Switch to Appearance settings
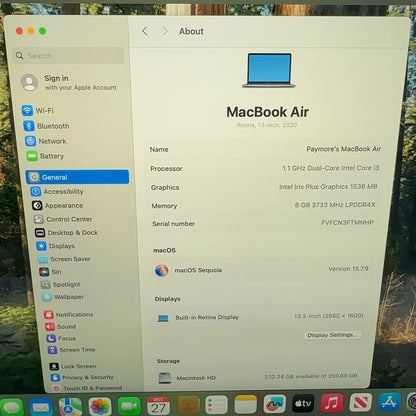The height and width of the screenshot is (416, 416). [58, 206]
